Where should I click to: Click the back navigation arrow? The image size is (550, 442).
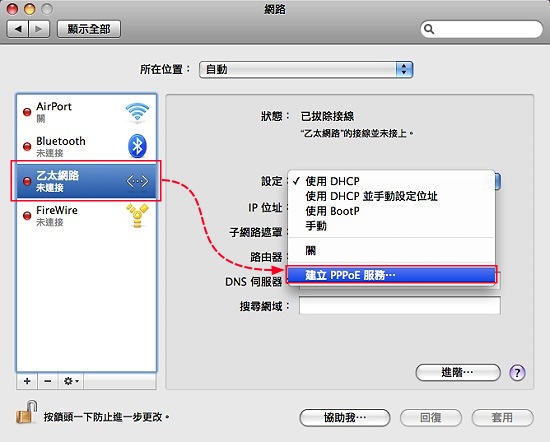pyautogui.click(x=18, y=29)
